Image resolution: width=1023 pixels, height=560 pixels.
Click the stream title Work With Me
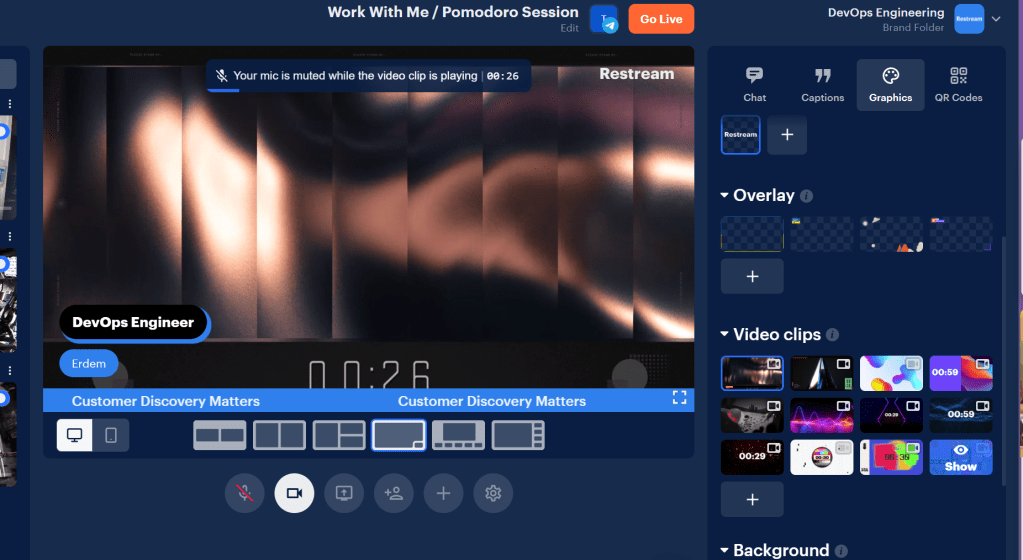coord(453,12)
